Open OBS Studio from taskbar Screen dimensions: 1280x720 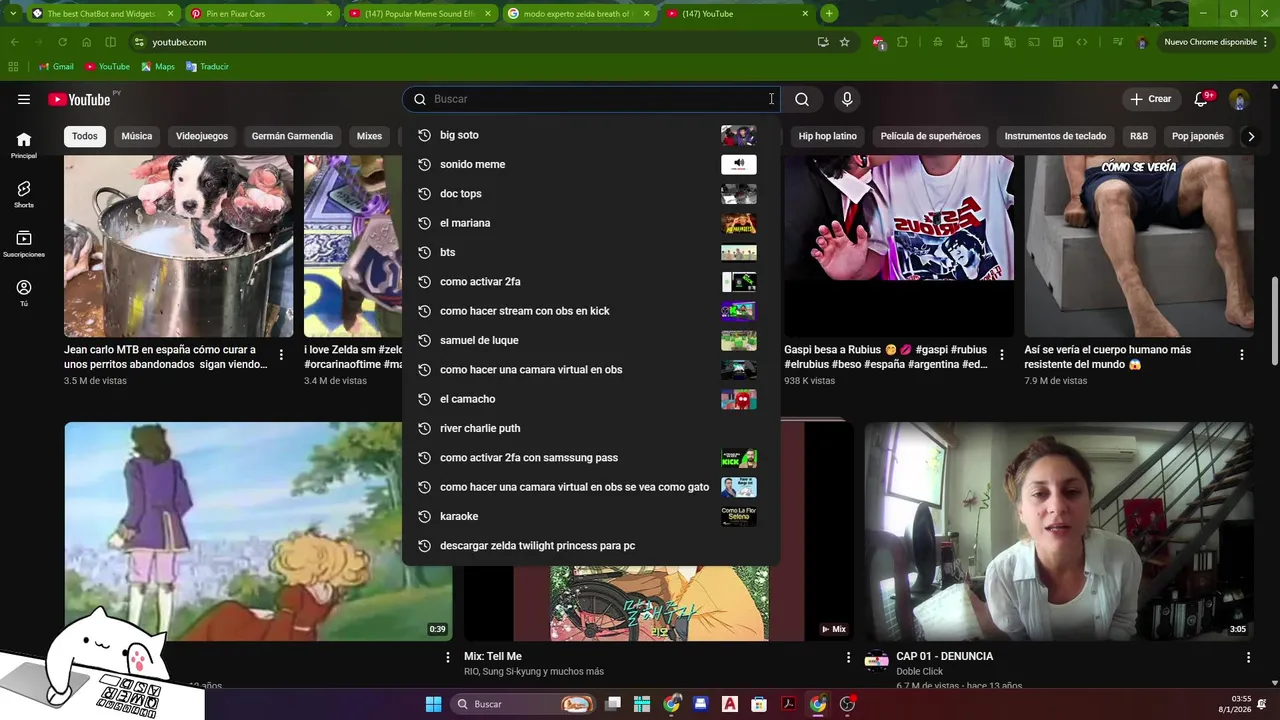[847, 704]
